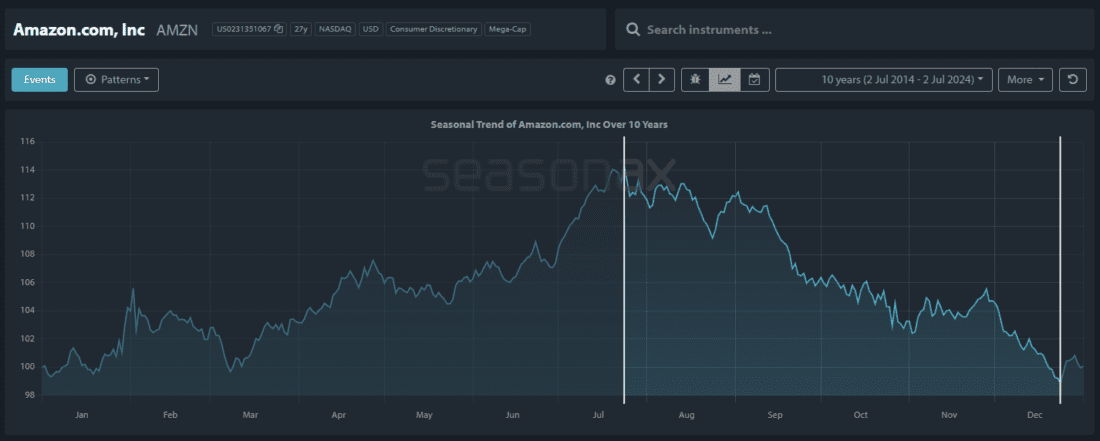Image resolution: width=1100 pixels, height=441 pixels.
Task: Click in the Search instruments field
Action: point(860,30)
